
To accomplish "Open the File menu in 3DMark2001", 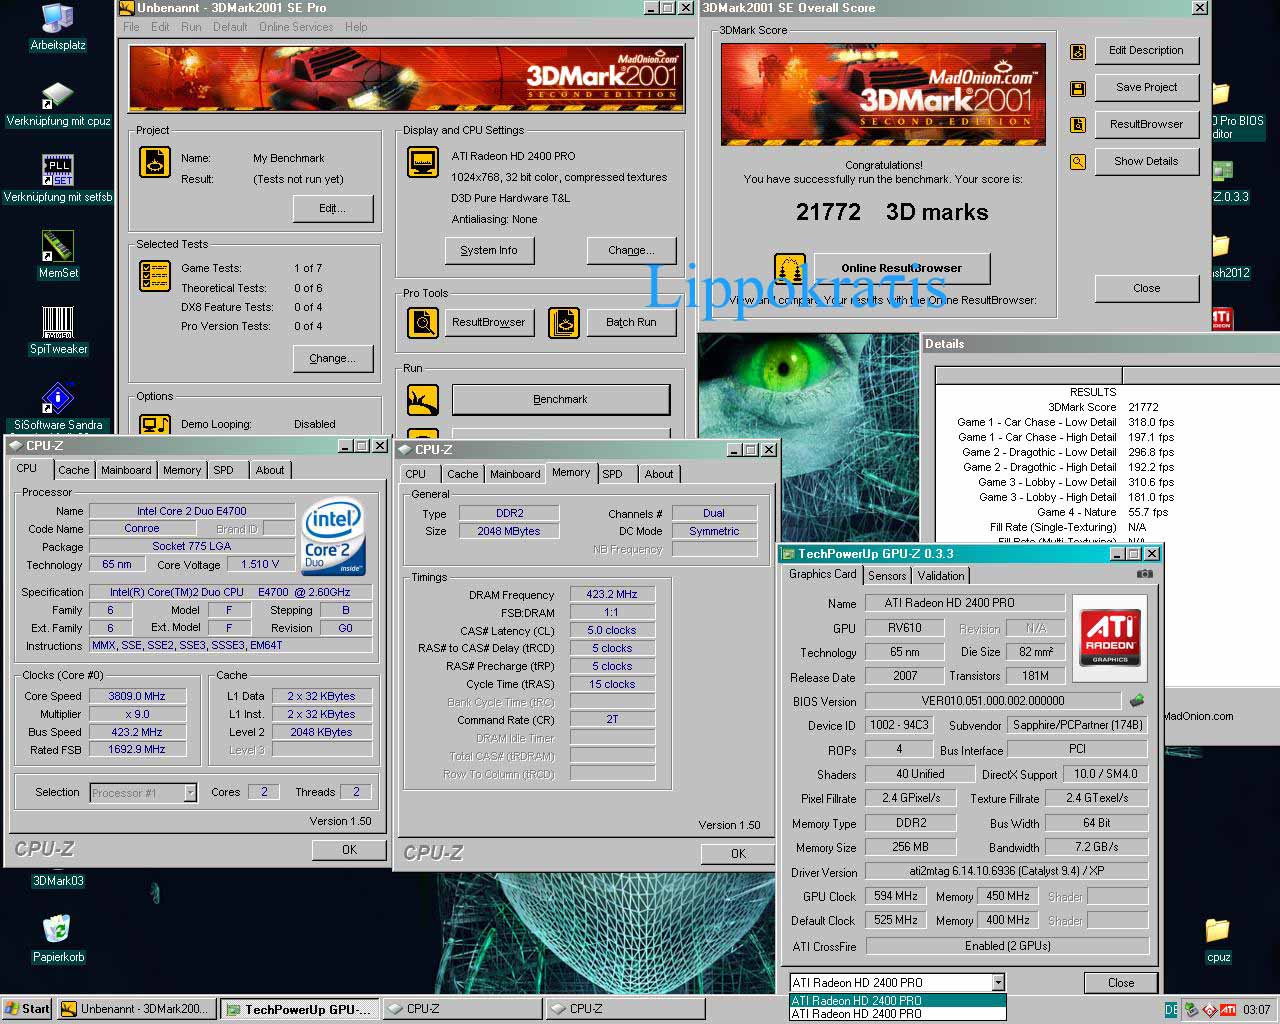I will [131, 27].
